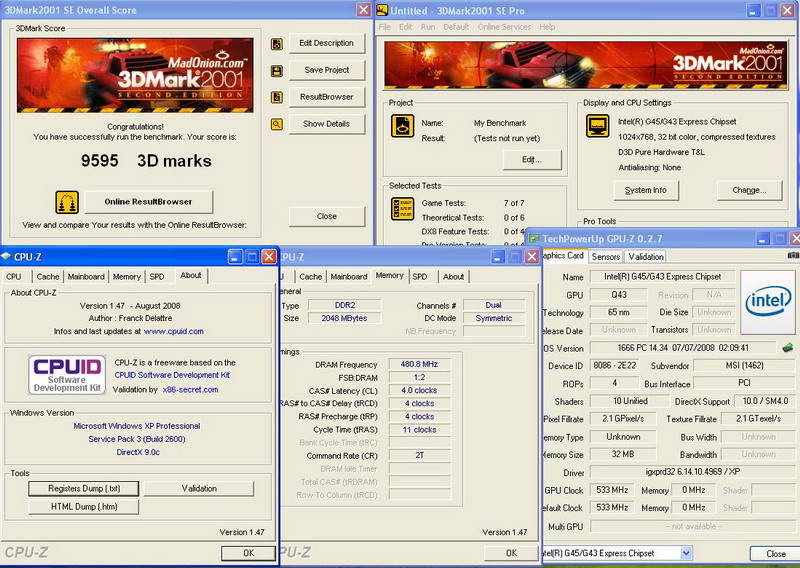Image resolution: width=800 pixels, height=568 pixels.
Task: Click the Show Details magnifier icon
Action: pyautogui.click(x=277, y=124)
